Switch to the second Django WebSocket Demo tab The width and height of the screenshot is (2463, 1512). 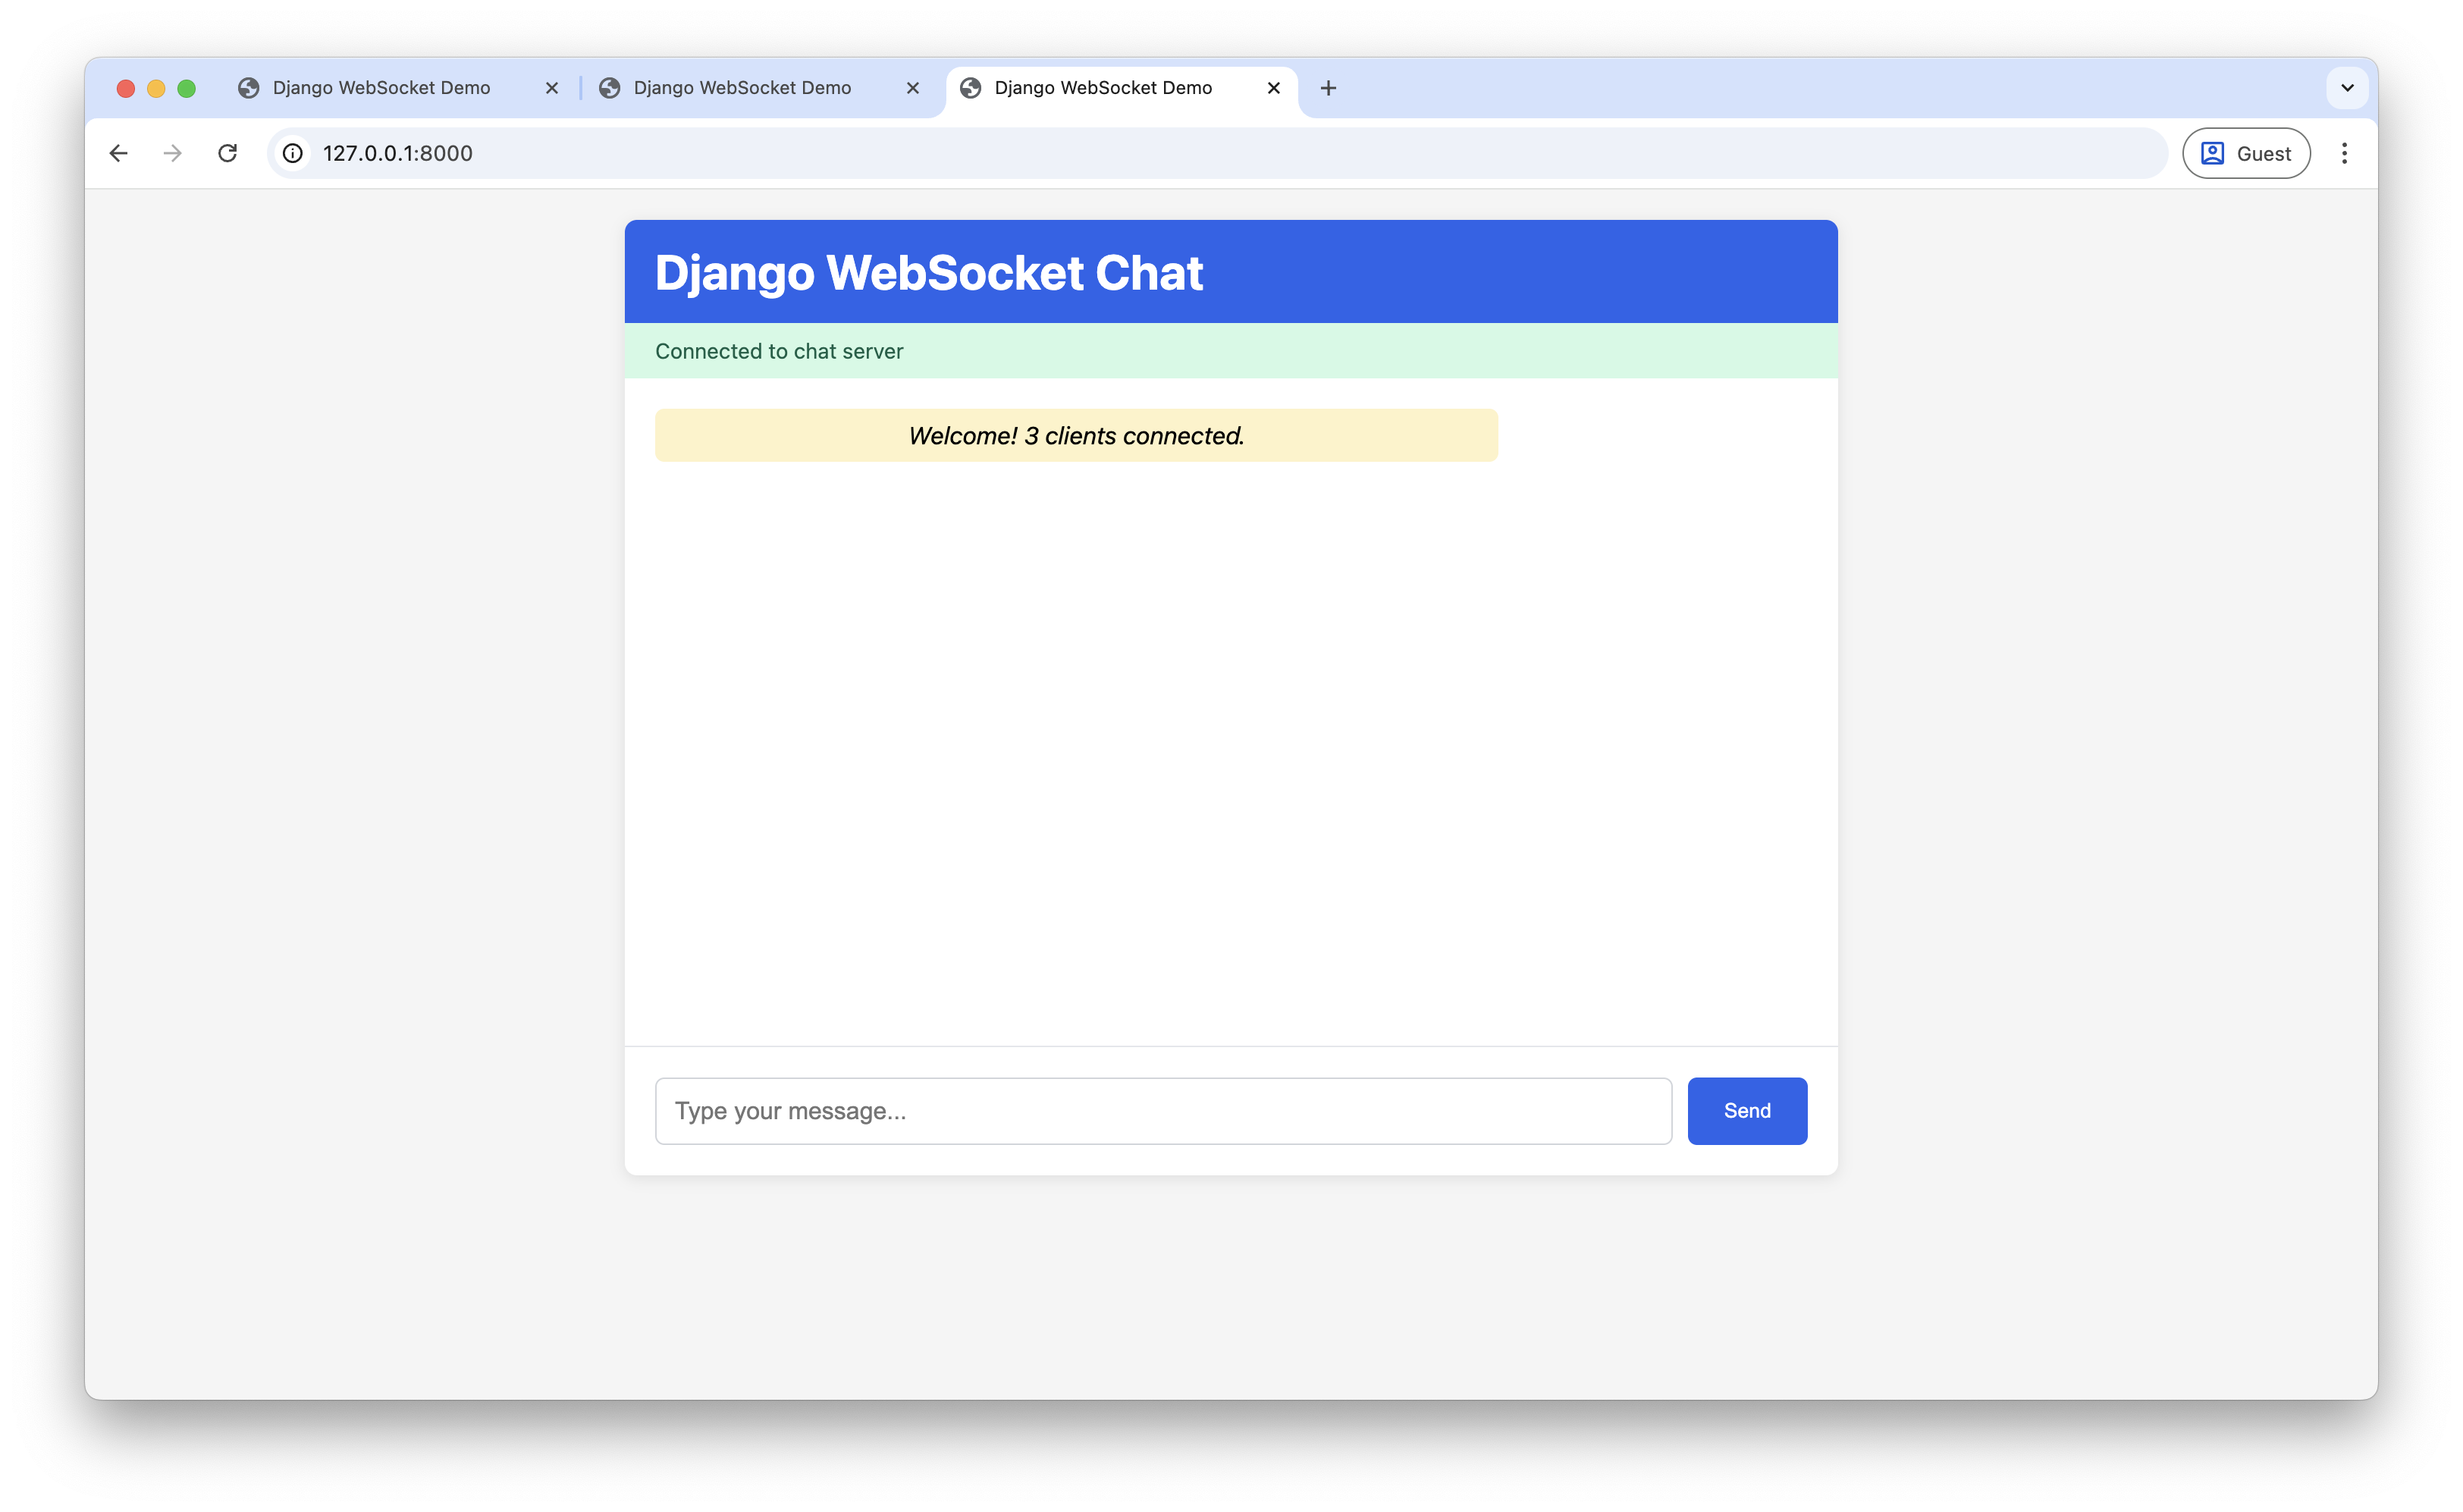[761, 88]
